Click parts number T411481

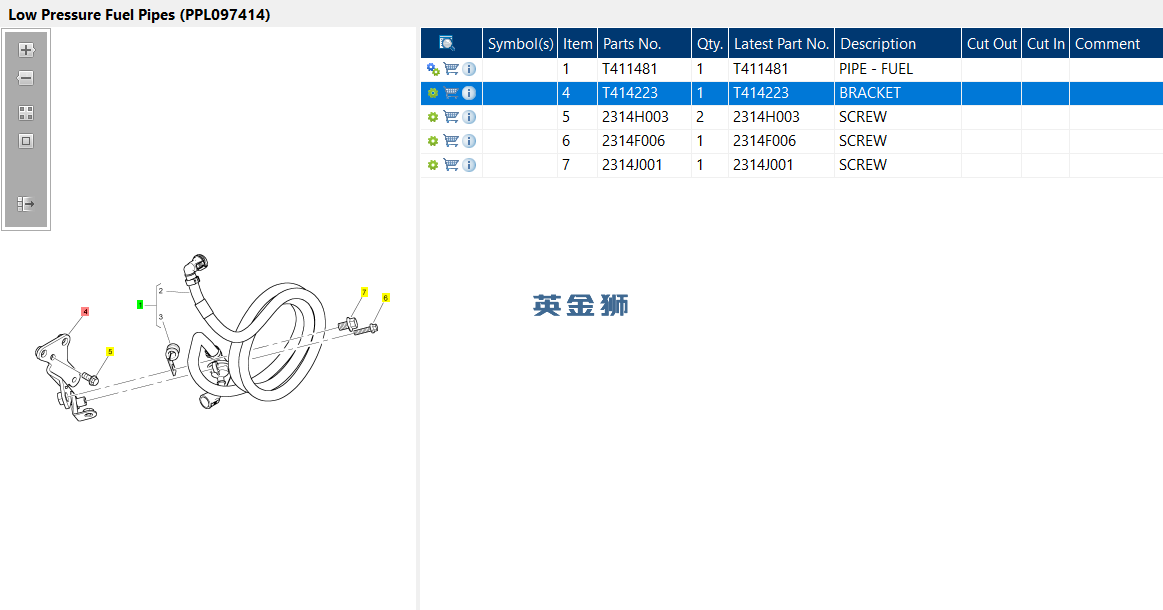pos(630,69)
